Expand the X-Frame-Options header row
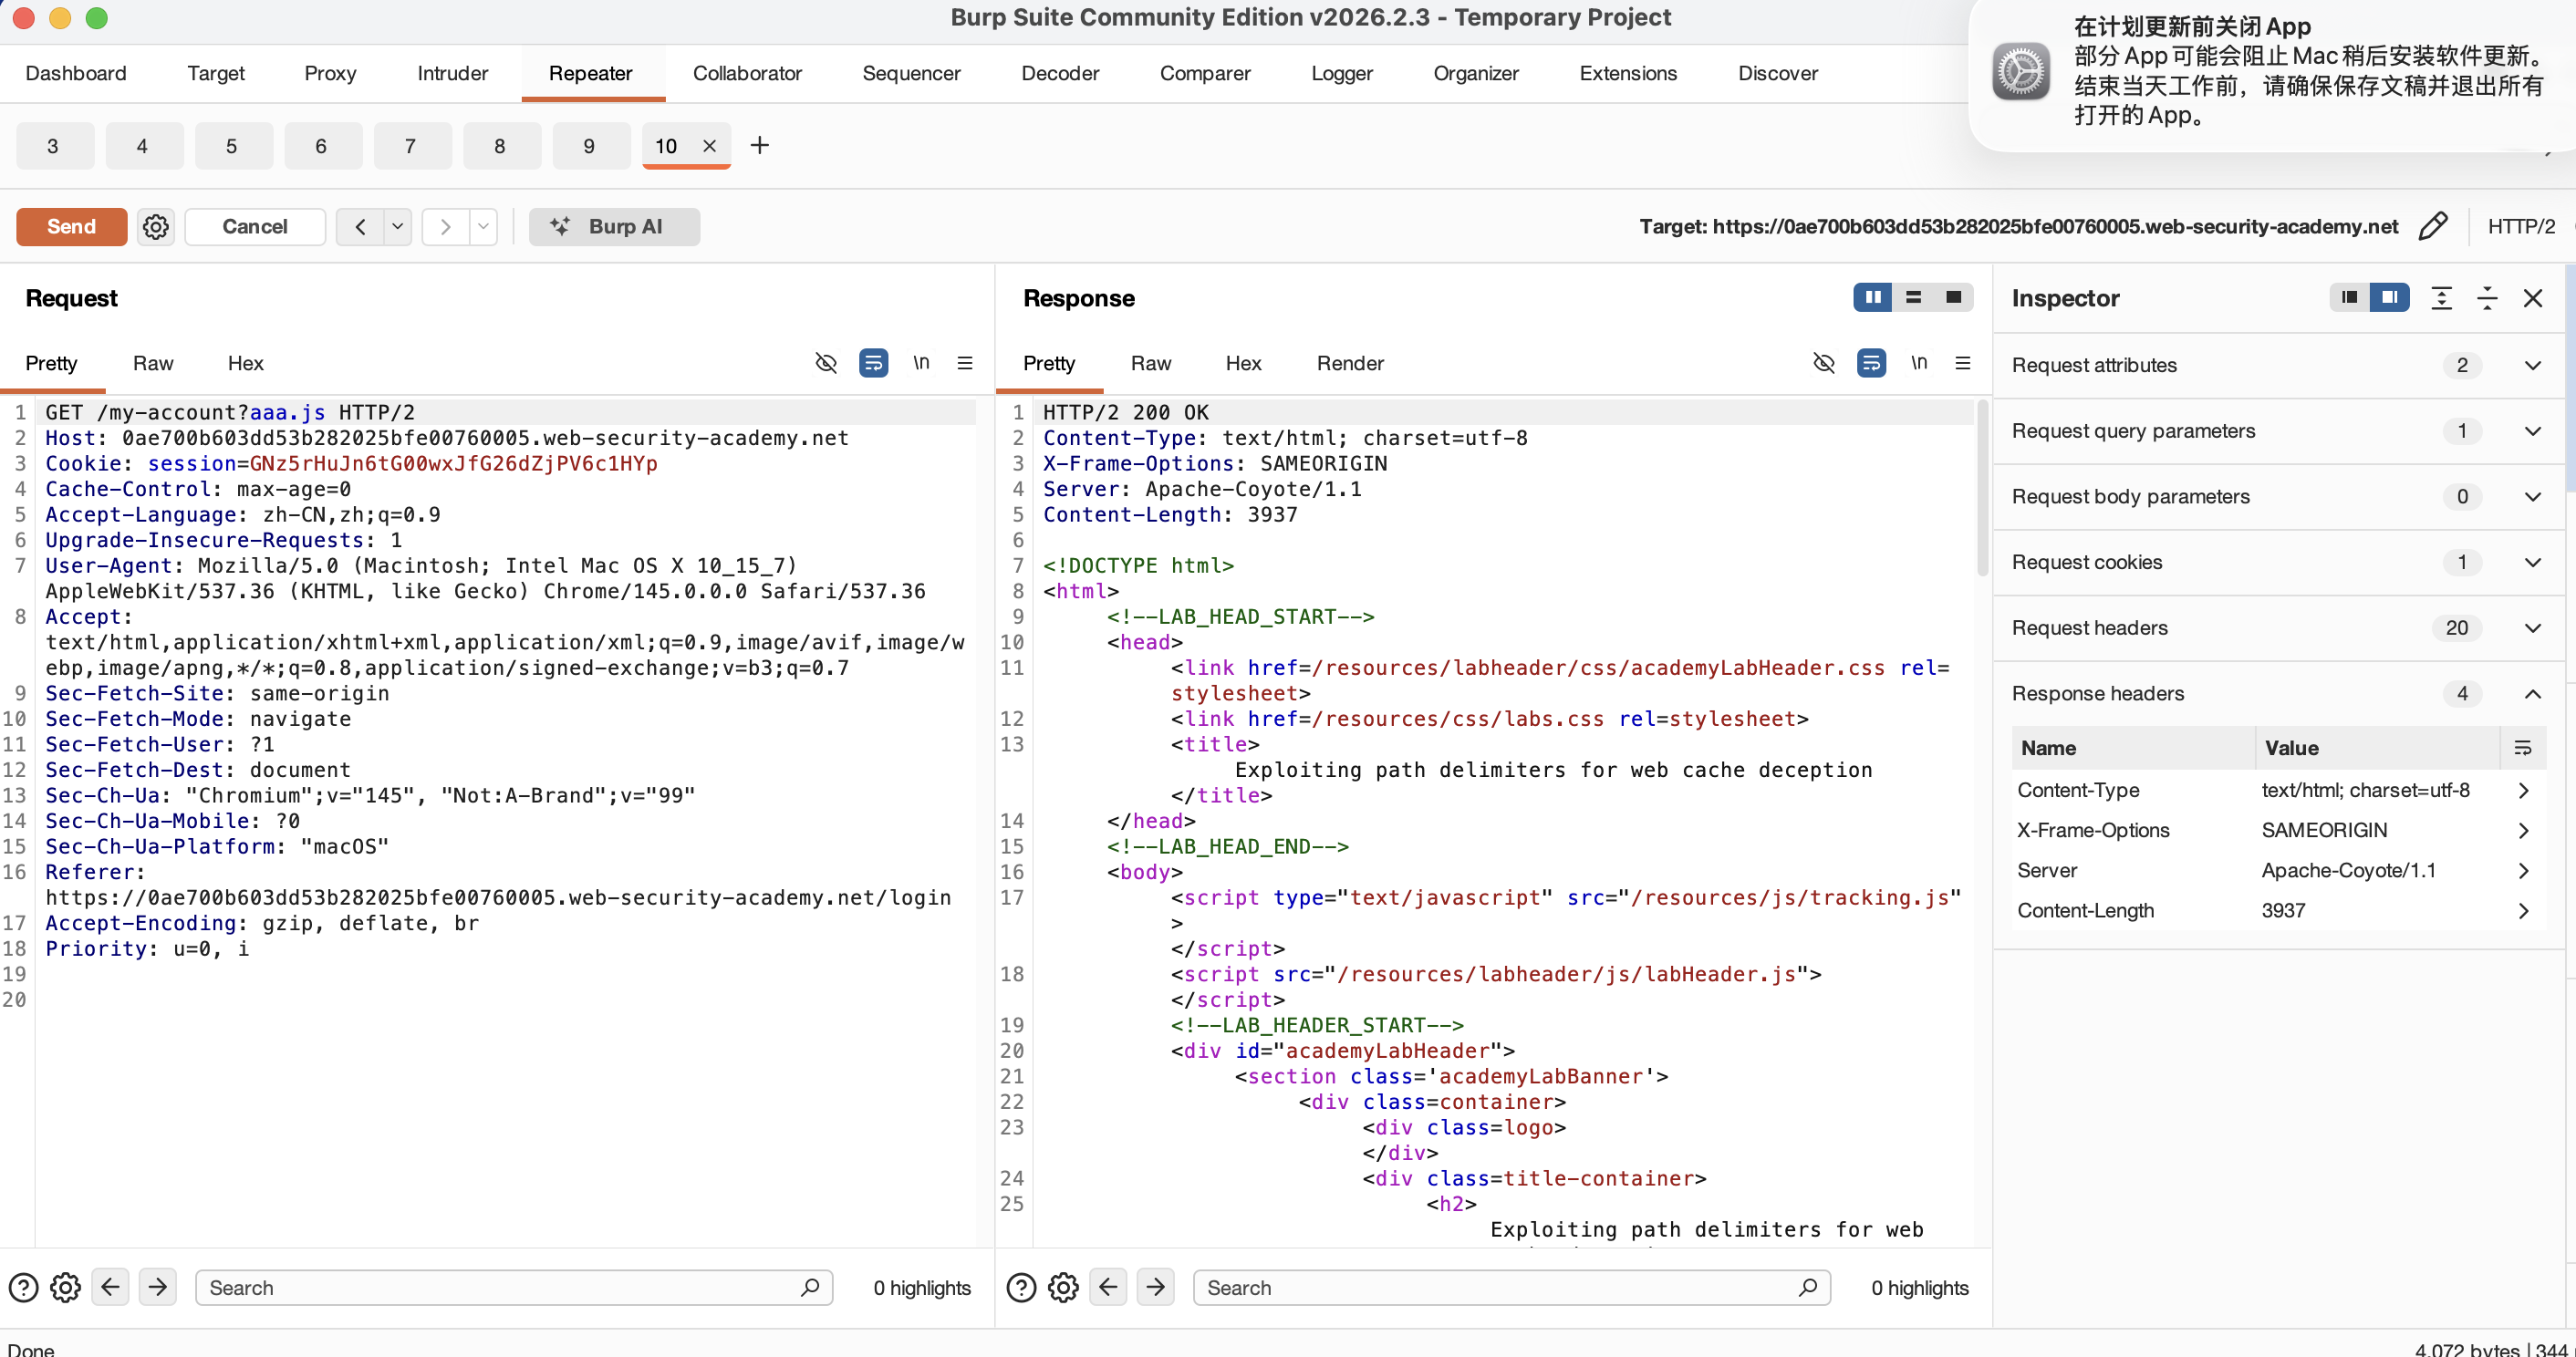 (x=2524, y=830)
